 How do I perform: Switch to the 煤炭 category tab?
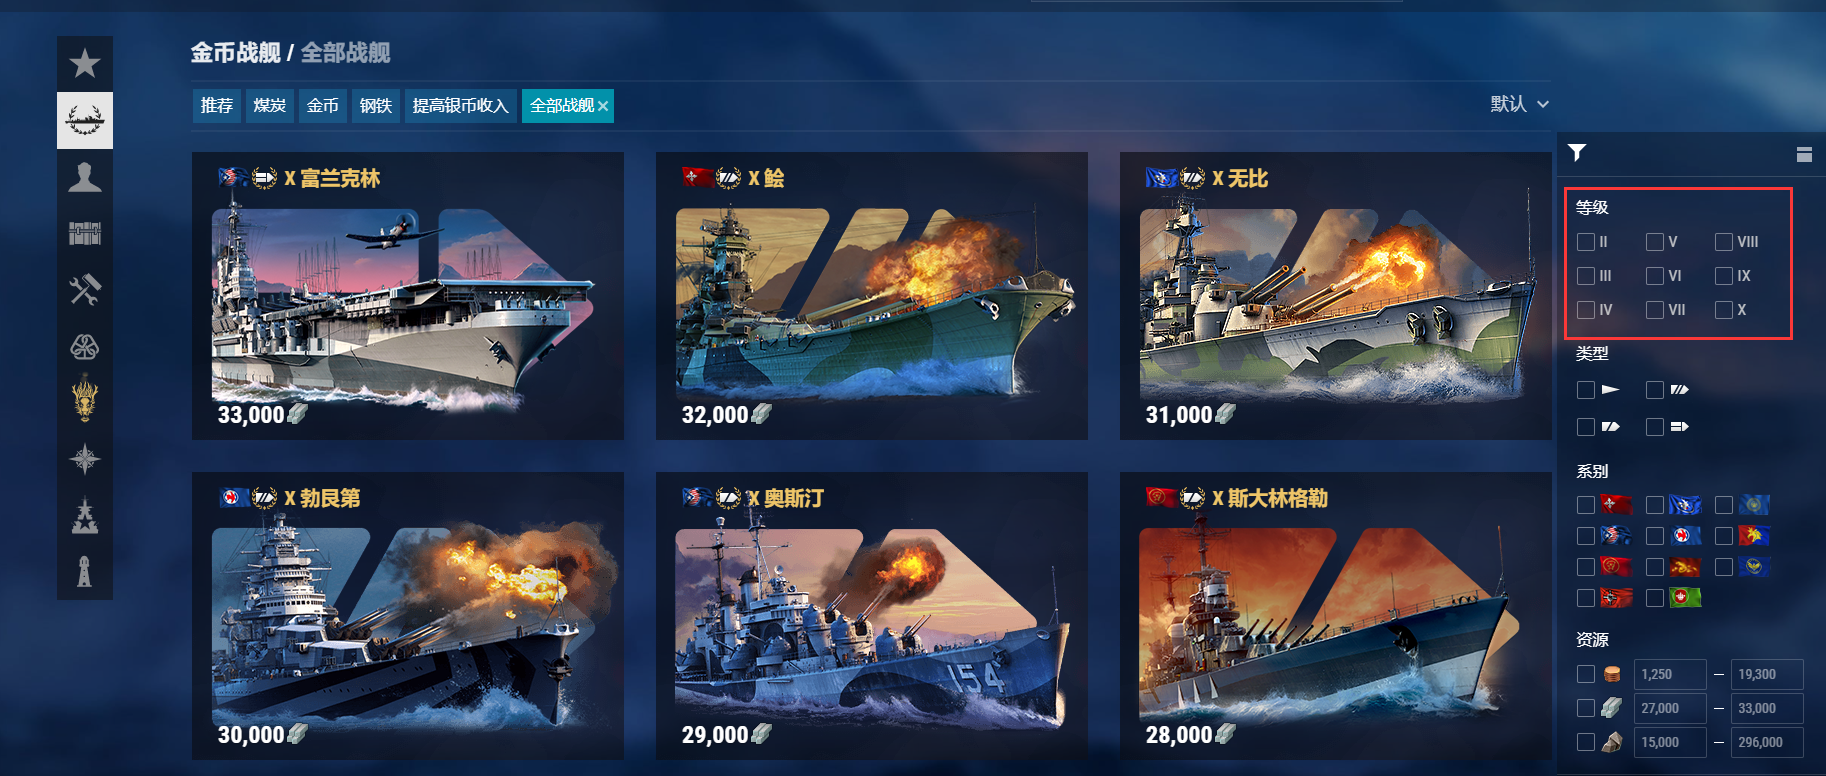(270, 106)
